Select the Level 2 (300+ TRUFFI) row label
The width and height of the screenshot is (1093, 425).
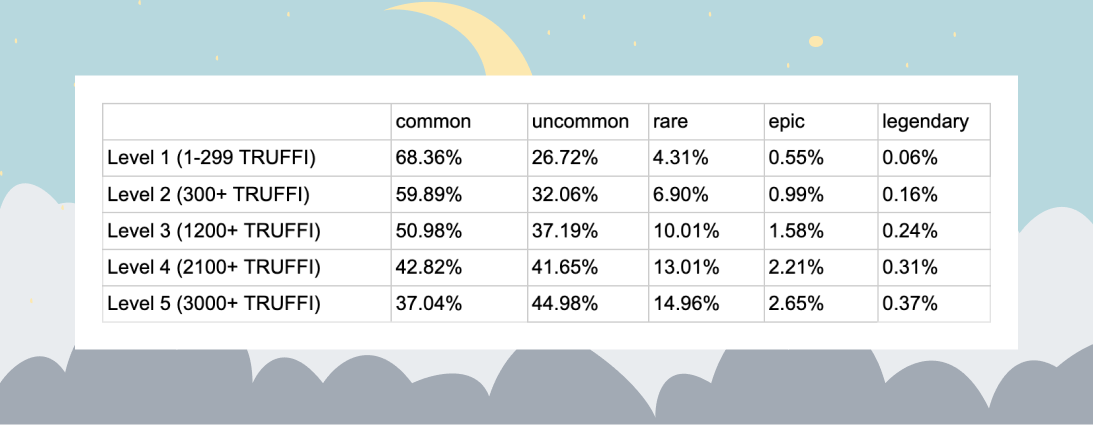coord(207,194)
